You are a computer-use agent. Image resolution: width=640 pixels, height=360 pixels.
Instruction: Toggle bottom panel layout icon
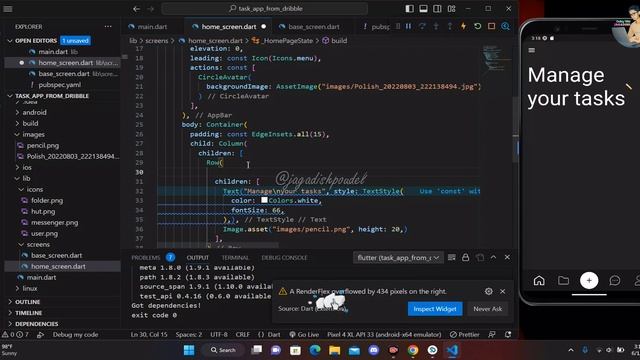pos(423,9)
